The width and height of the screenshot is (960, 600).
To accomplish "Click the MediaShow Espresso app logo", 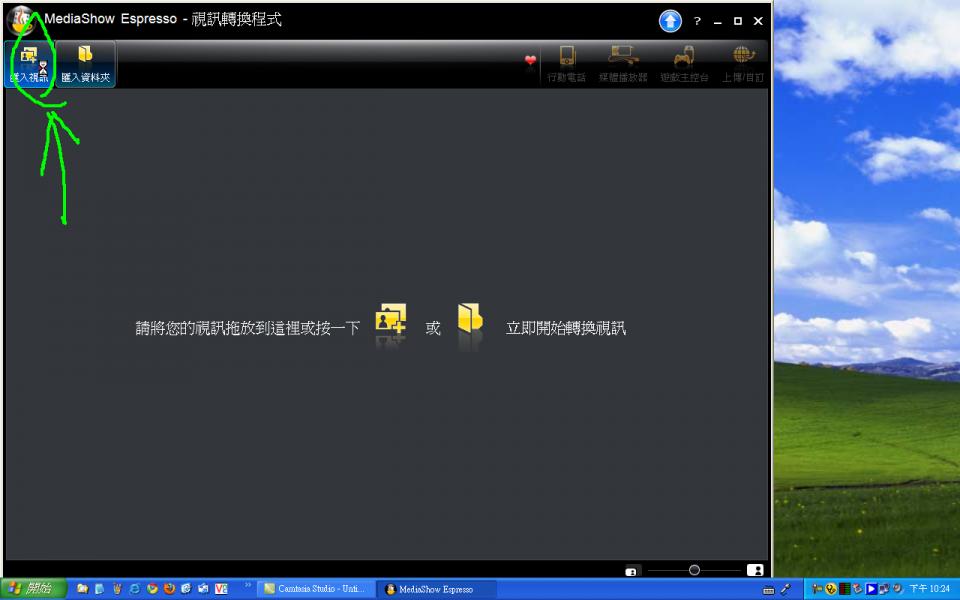I will click(21, 20).
